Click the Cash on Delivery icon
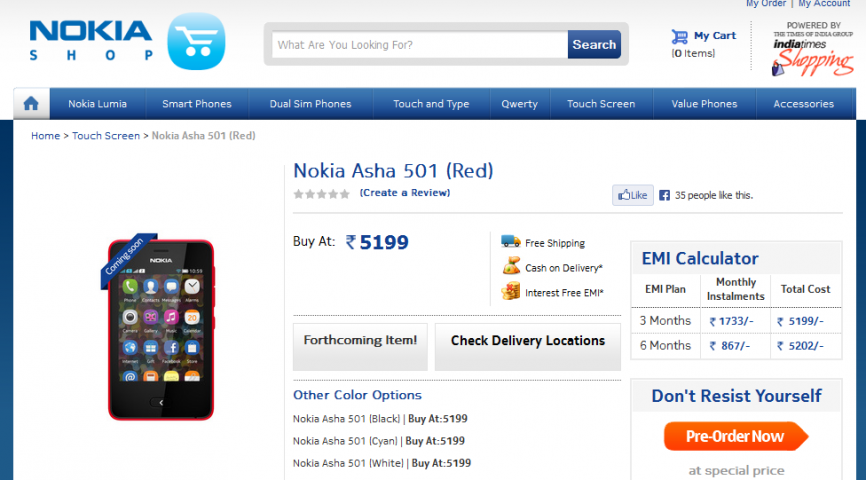Screen dimensions: 866x480 [x=510, y=267]
